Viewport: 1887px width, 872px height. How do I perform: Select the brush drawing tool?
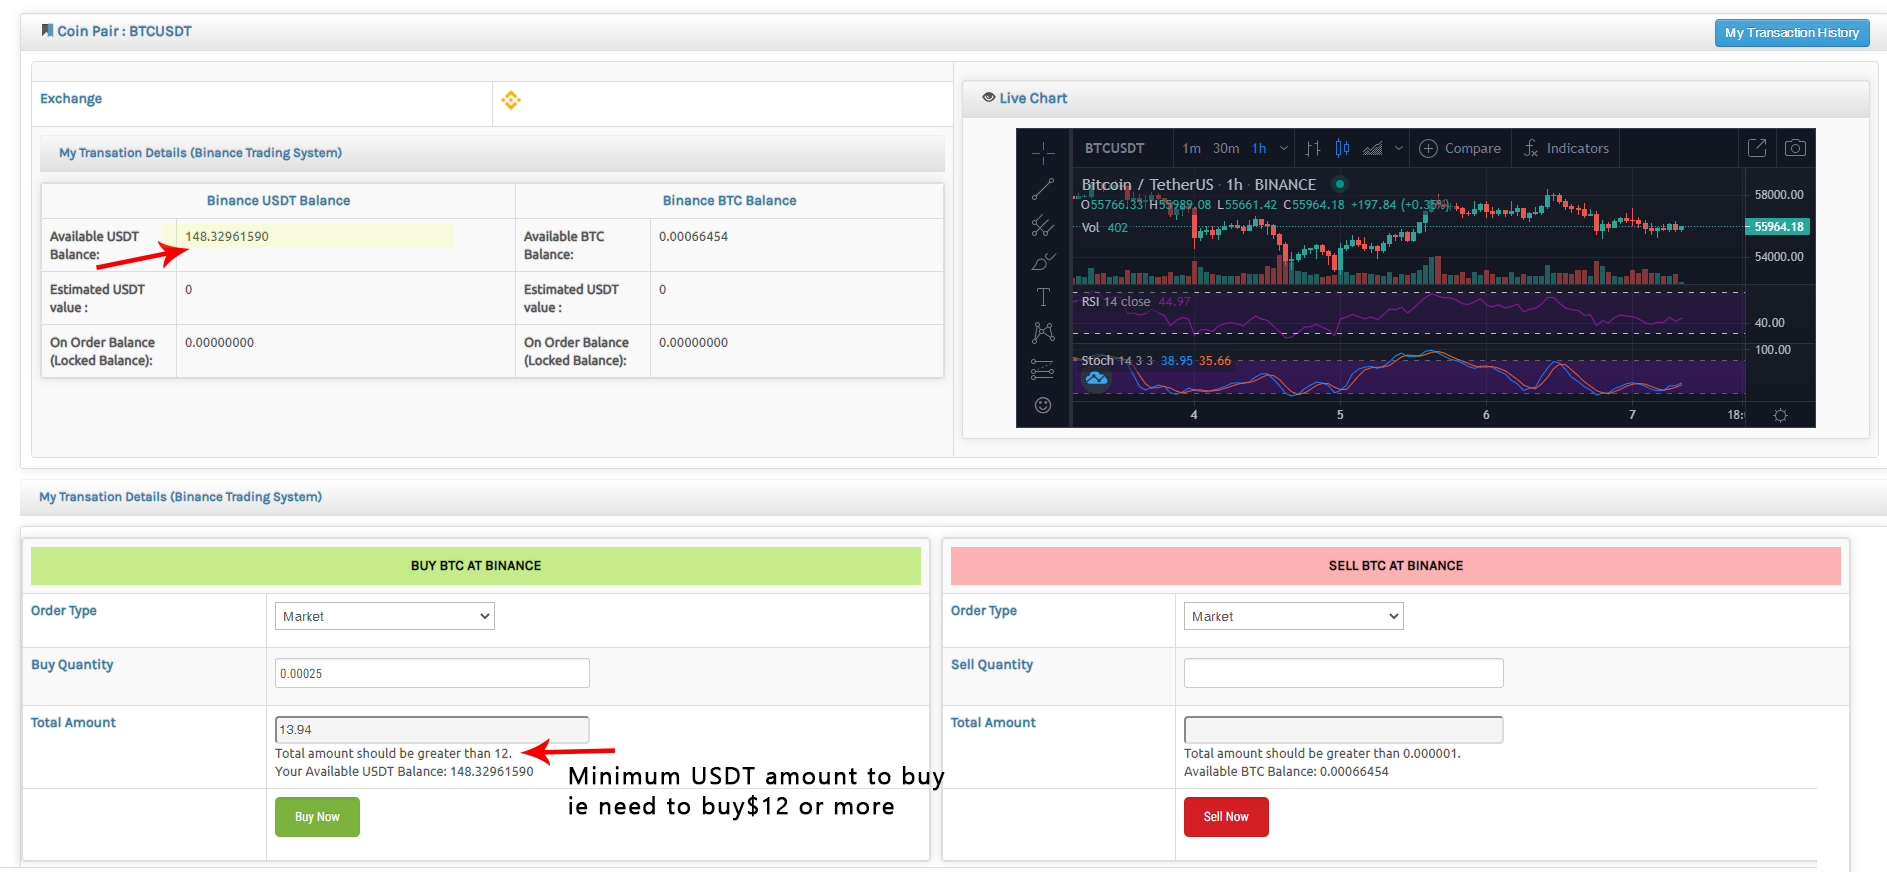1043,262
